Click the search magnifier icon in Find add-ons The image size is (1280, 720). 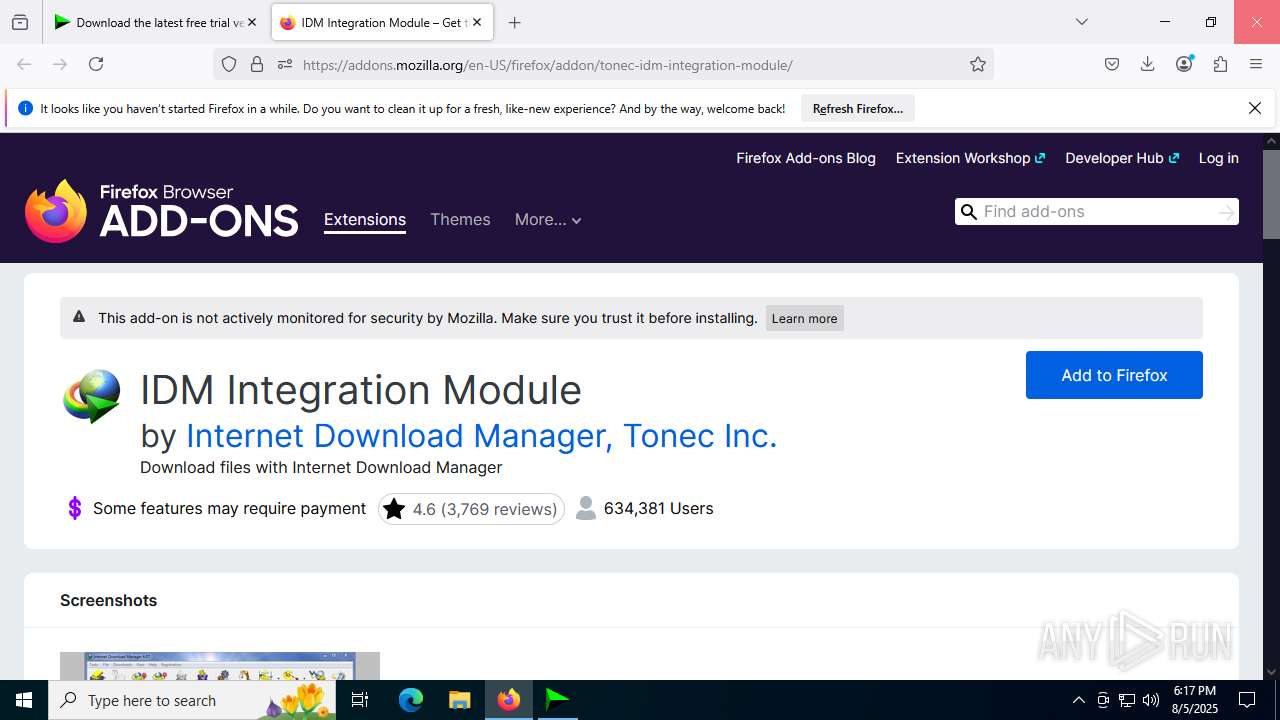pos(968,211)
